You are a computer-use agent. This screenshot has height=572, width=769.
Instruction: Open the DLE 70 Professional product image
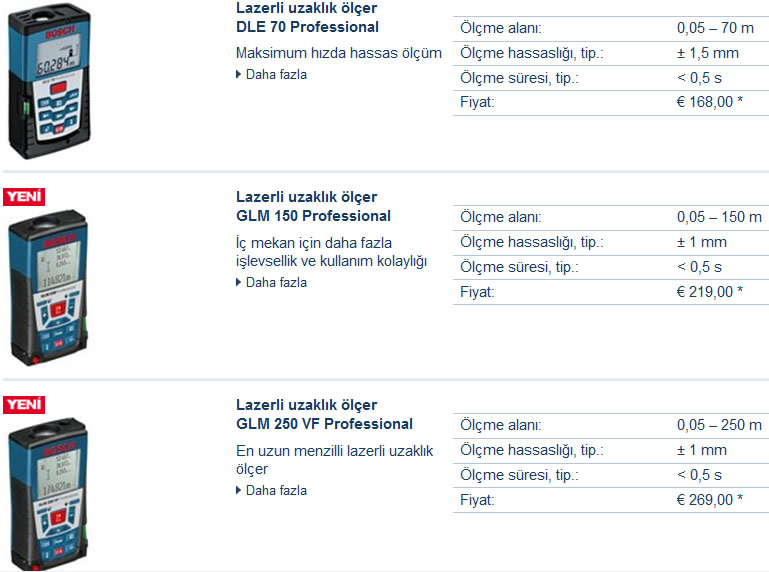(50, 81)
